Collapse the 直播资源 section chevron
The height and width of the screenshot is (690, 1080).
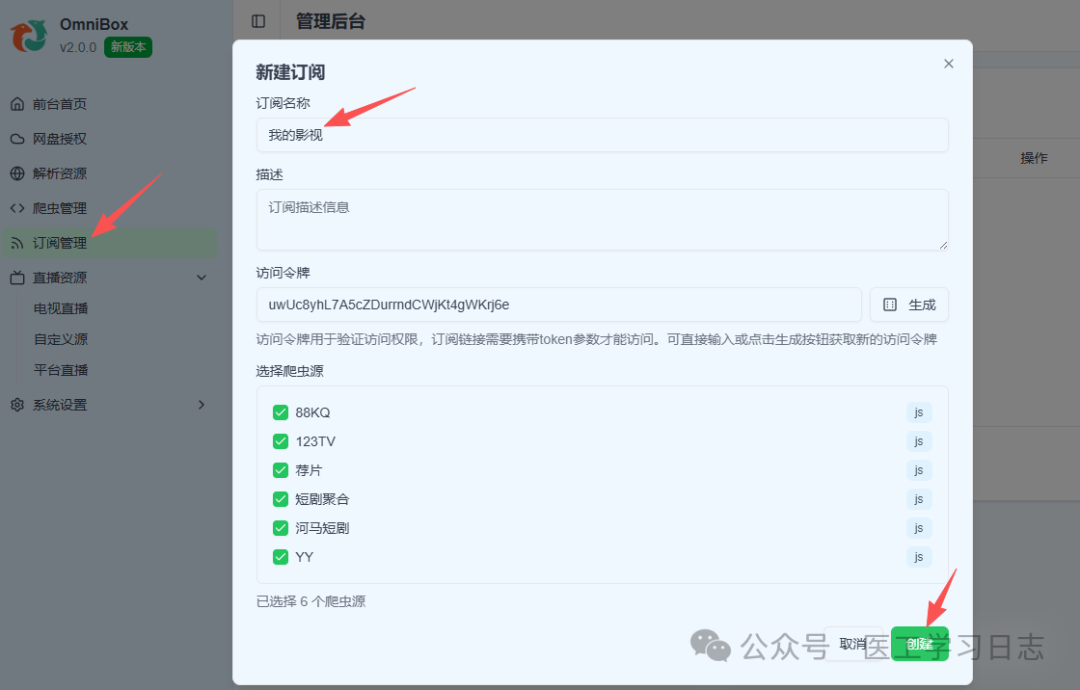200,277
